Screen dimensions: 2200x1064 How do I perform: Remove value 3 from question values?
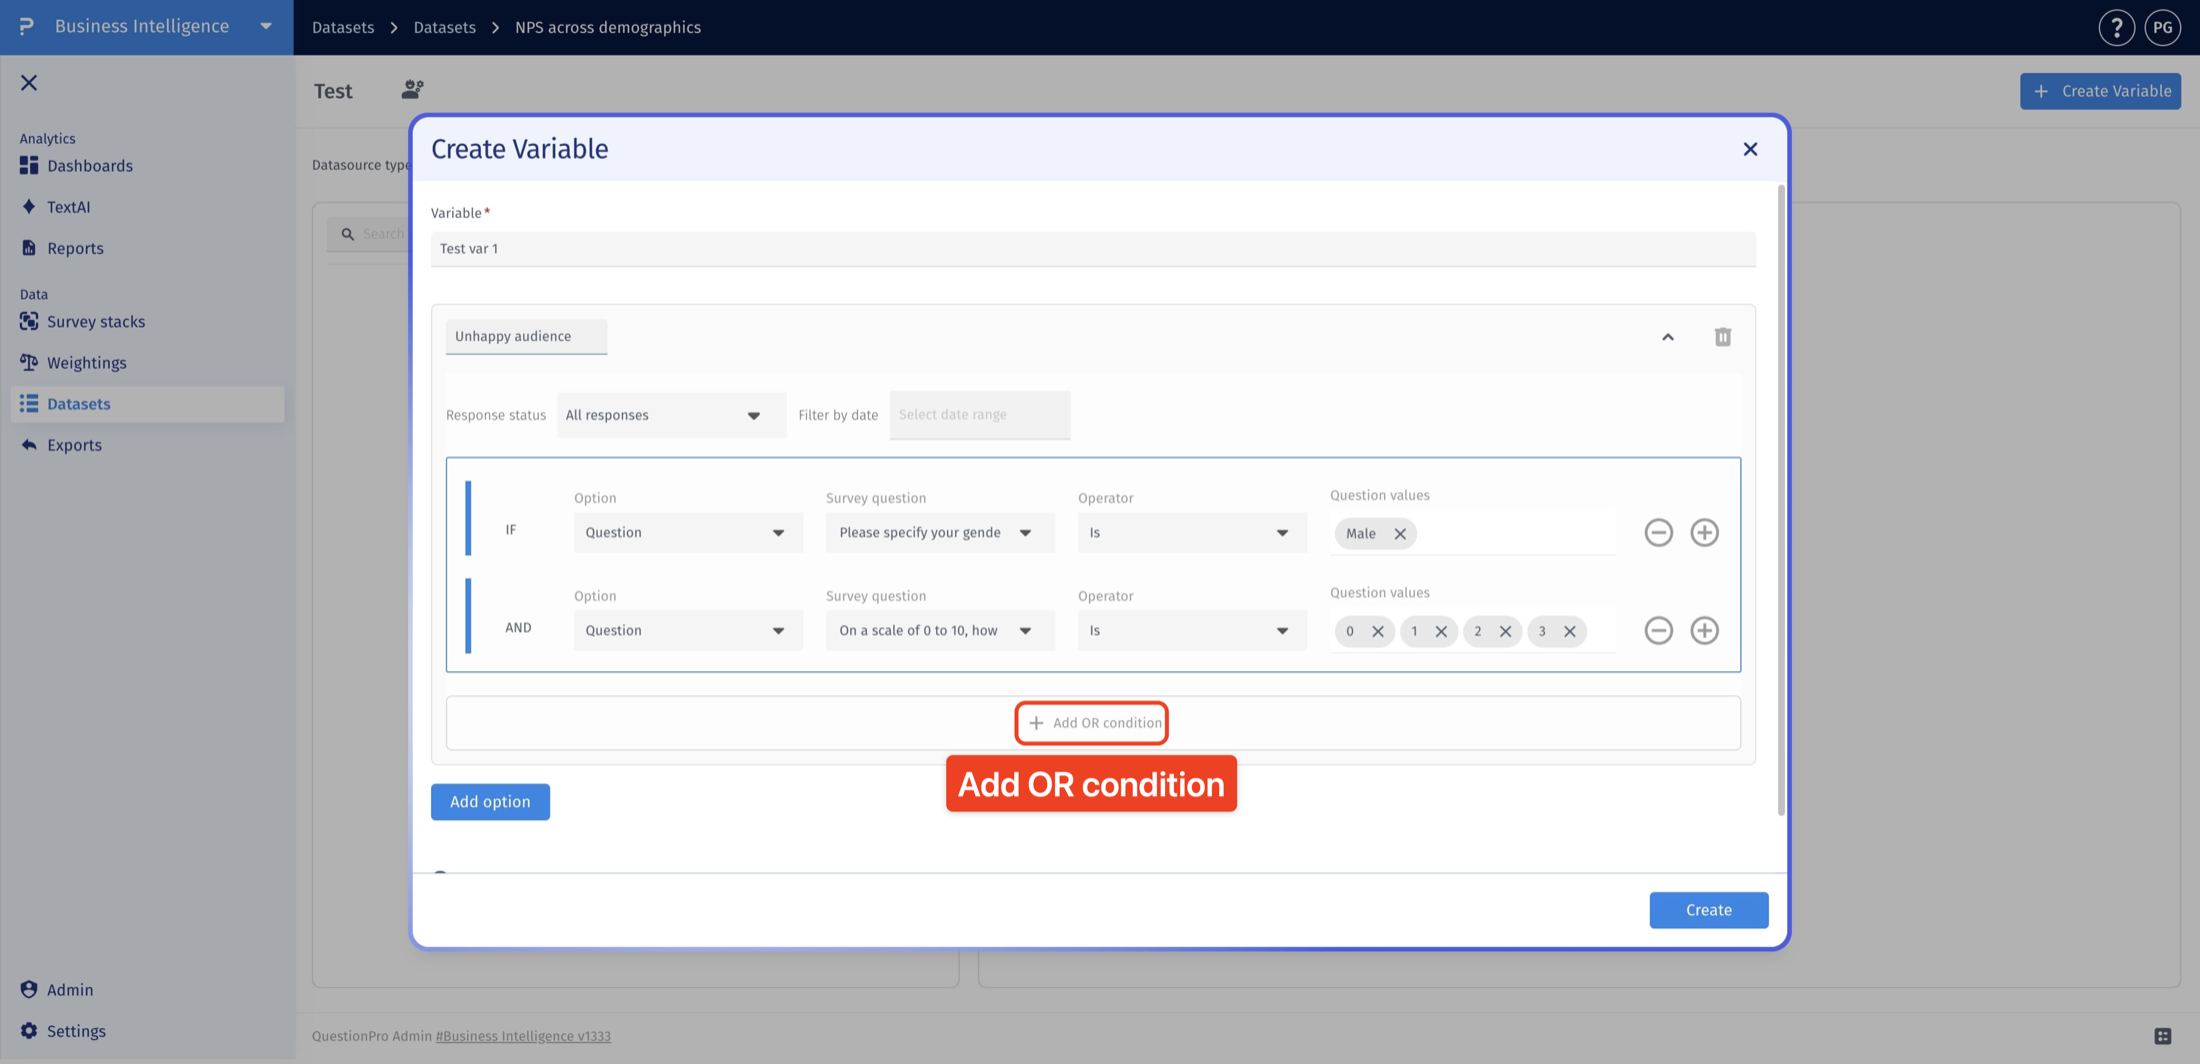[x=1569, y=631]
